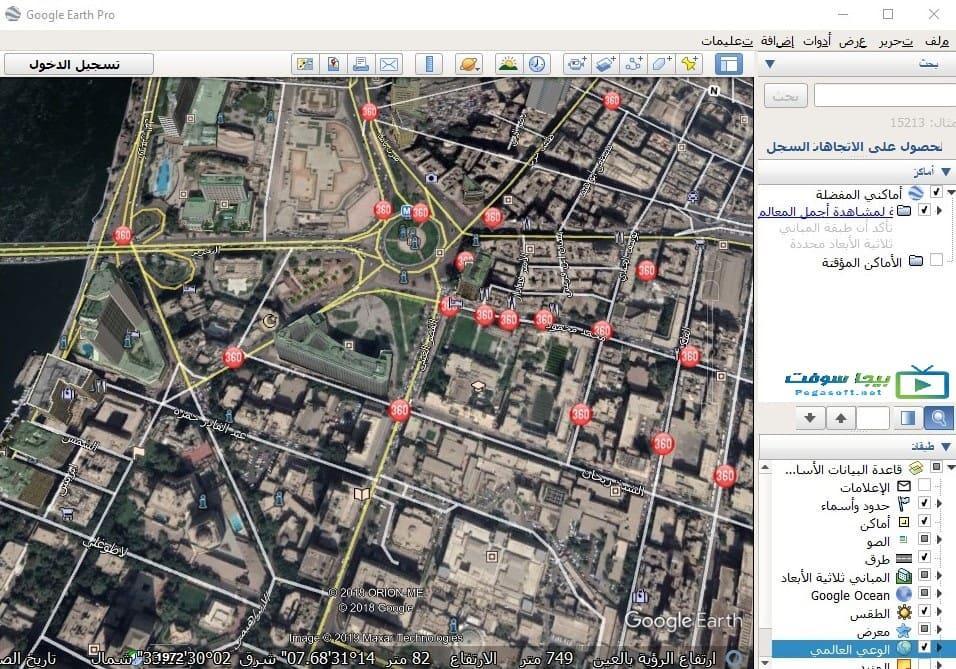Toggle the أماكن layer checkbox
The image size is (956, 669).
pyautogui.click(x=924, y=521)
